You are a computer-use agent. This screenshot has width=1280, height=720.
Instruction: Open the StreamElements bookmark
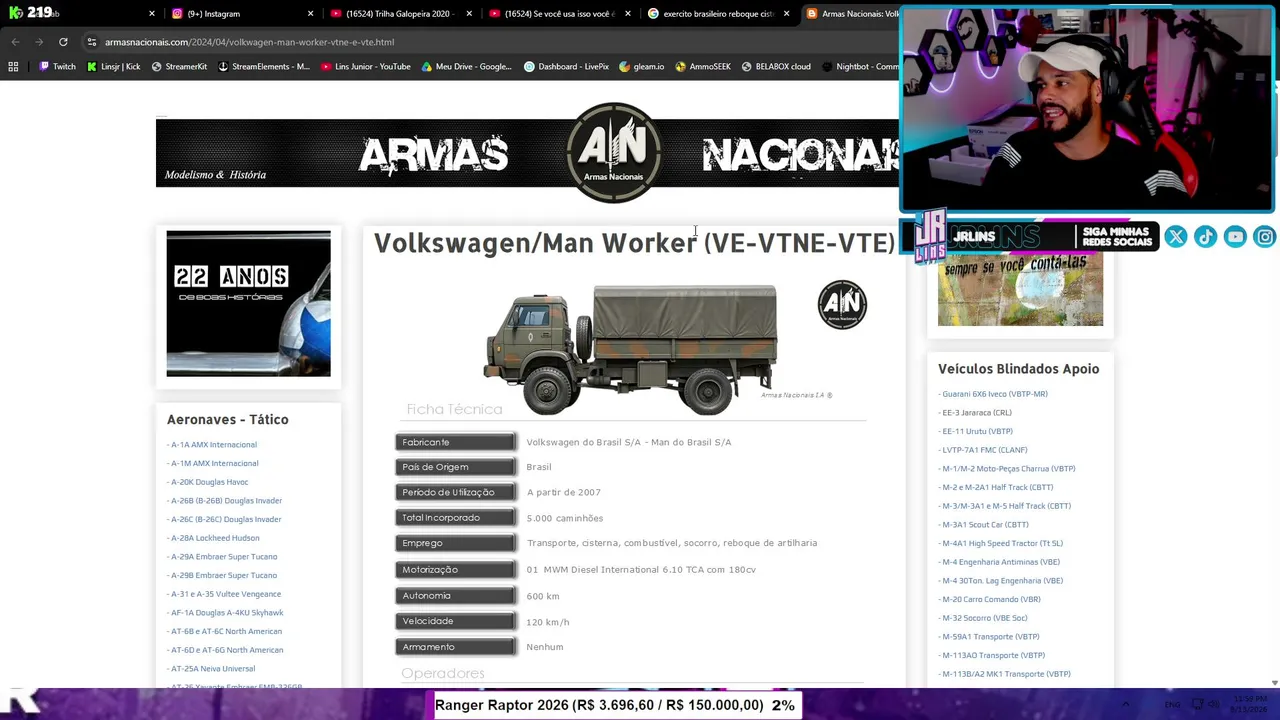coord(263,67)
